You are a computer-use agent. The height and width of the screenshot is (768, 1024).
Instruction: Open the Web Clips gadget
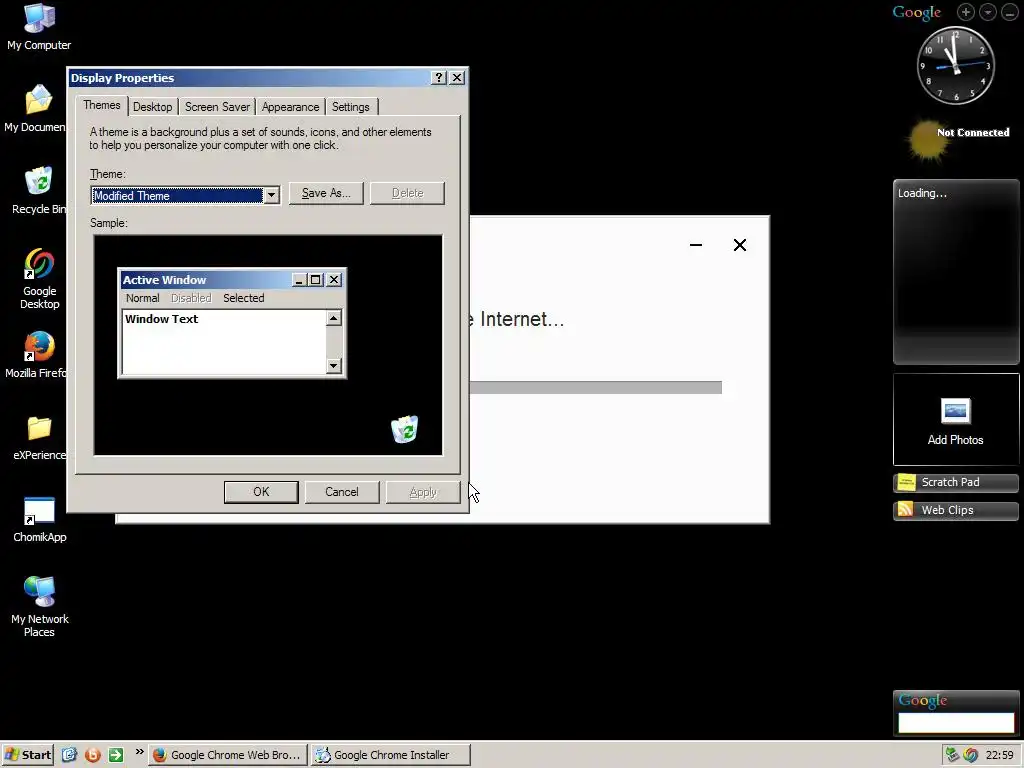(x=955, y=510)
